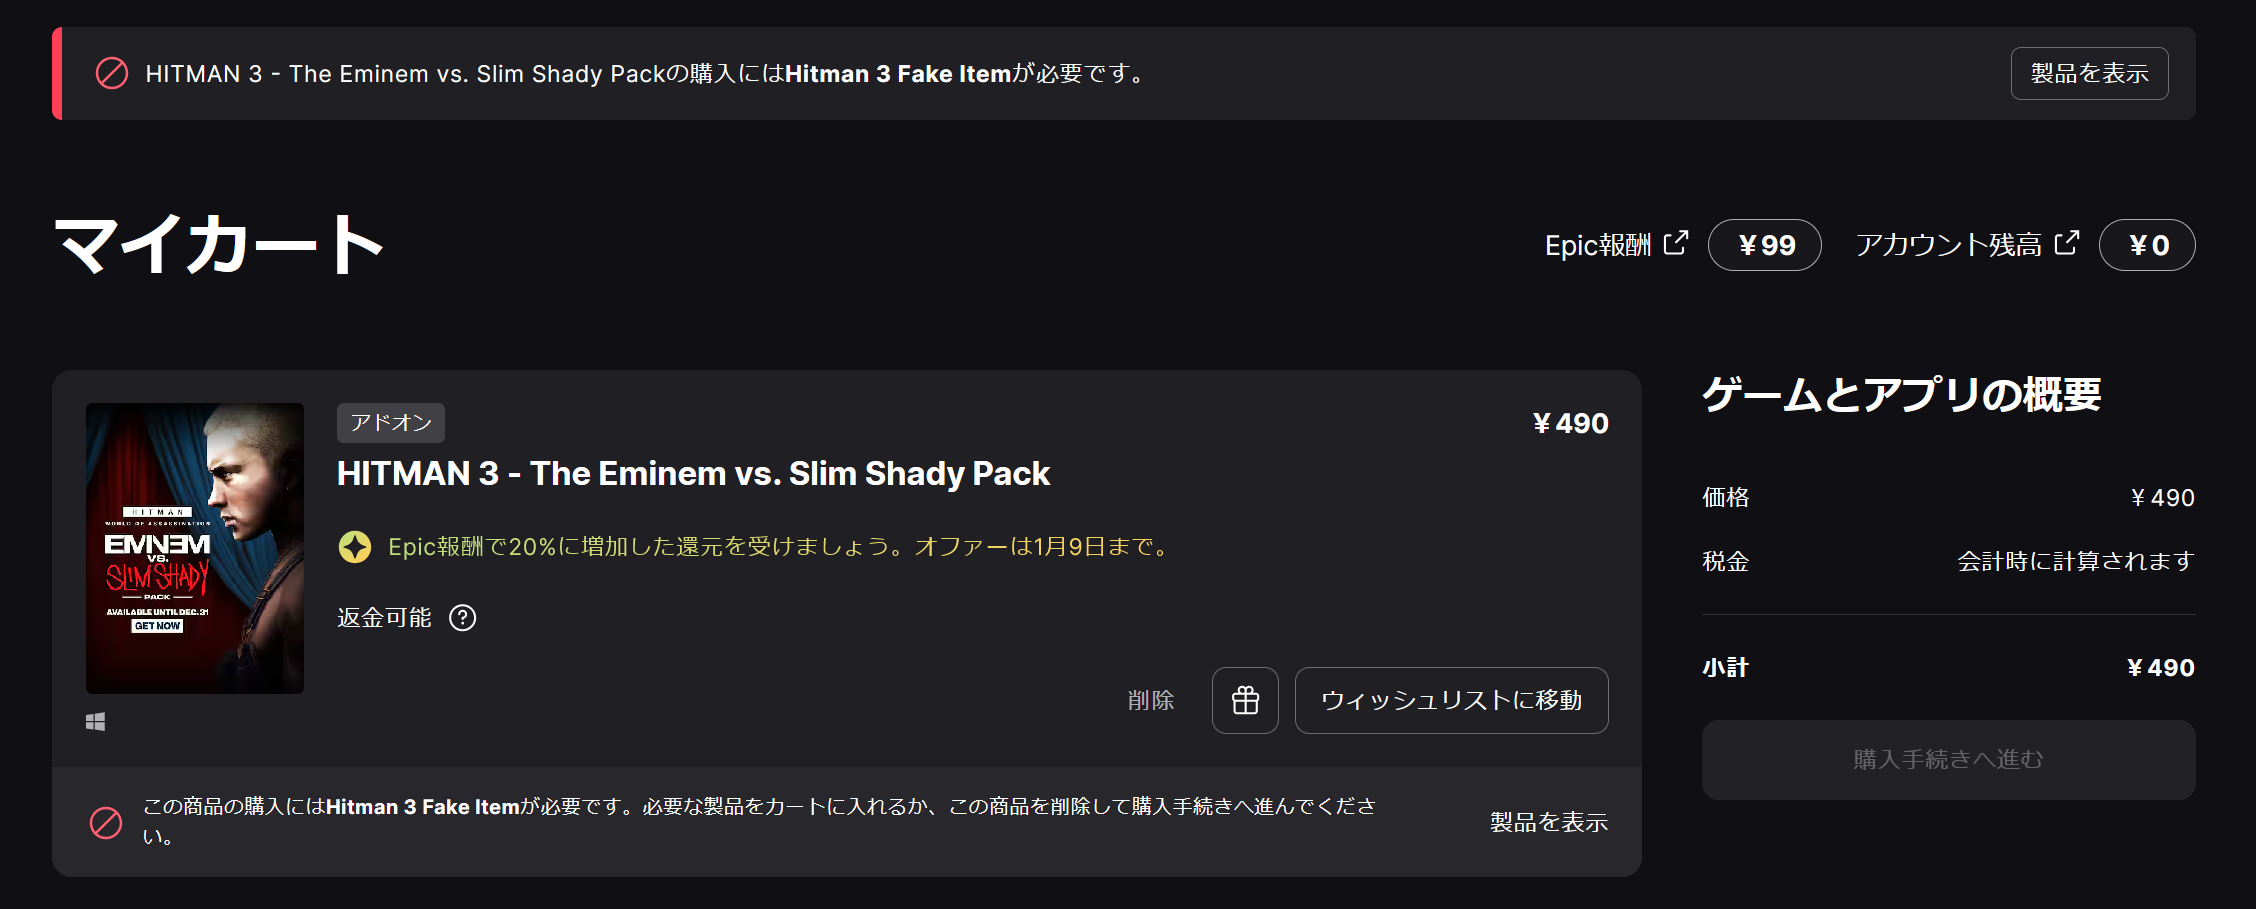
Task: Click the prohibited icon in the top banner
Action: pyautogui.click(x=112, y=73)
